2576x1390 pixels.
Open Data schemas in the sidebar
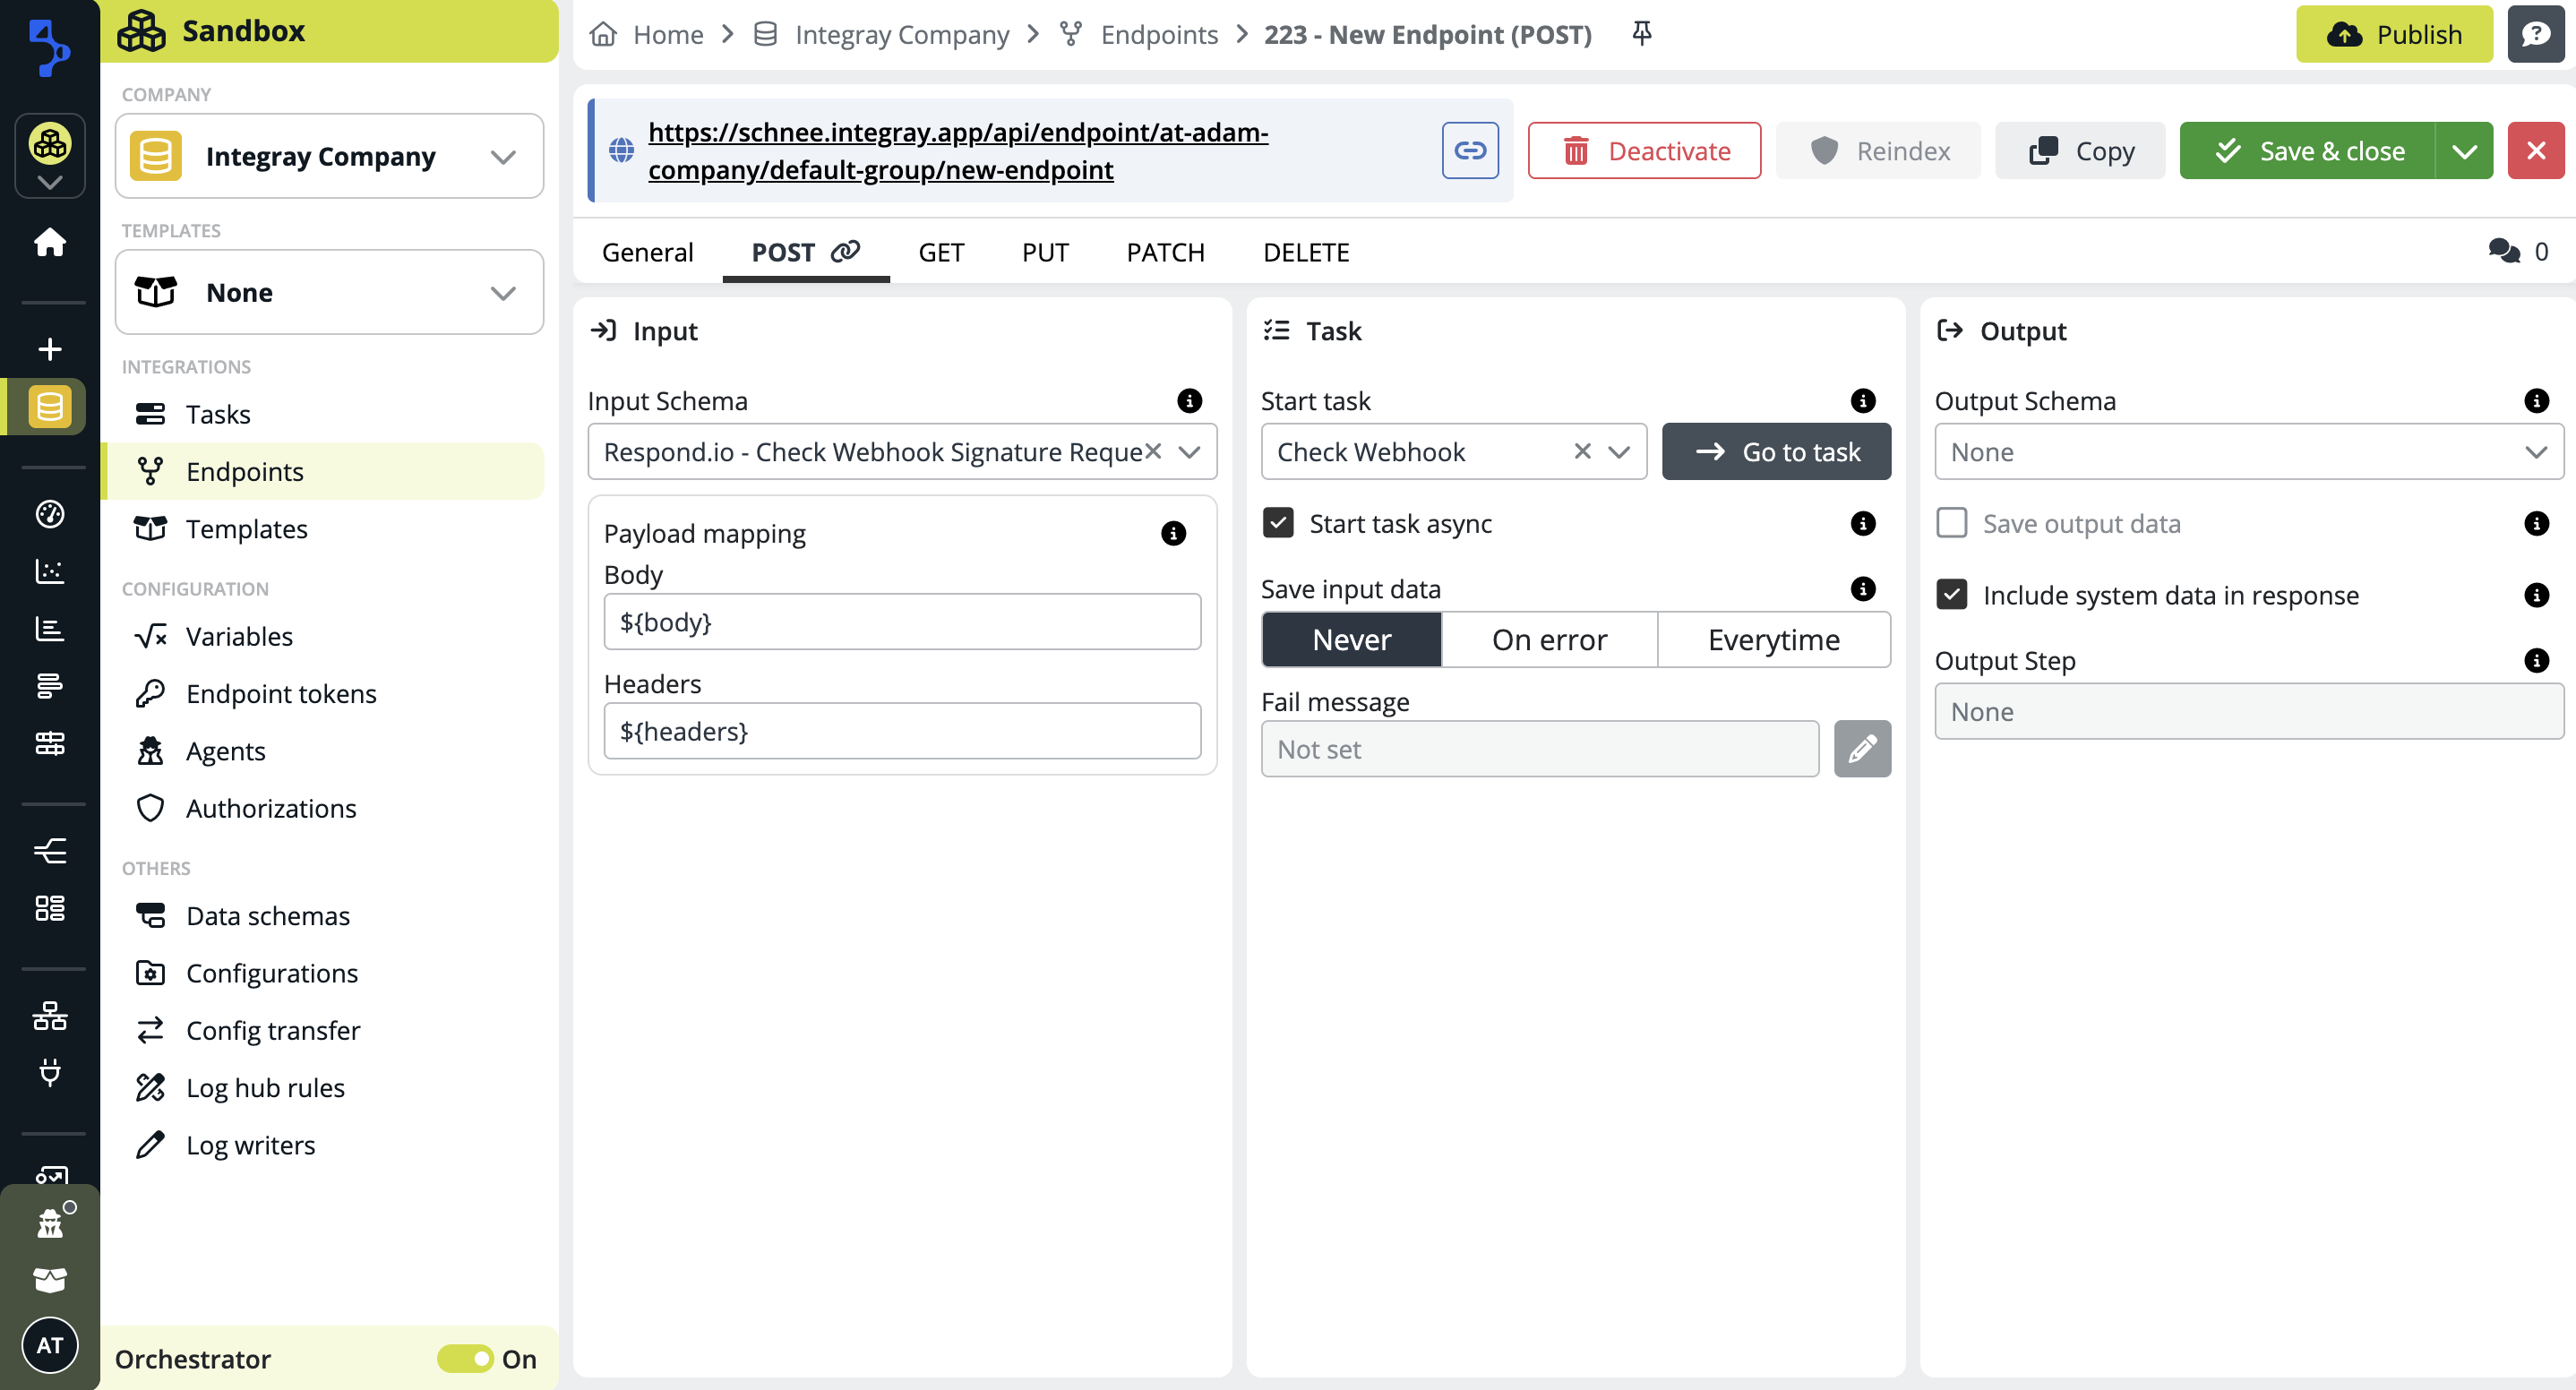(x=267, y=915)
